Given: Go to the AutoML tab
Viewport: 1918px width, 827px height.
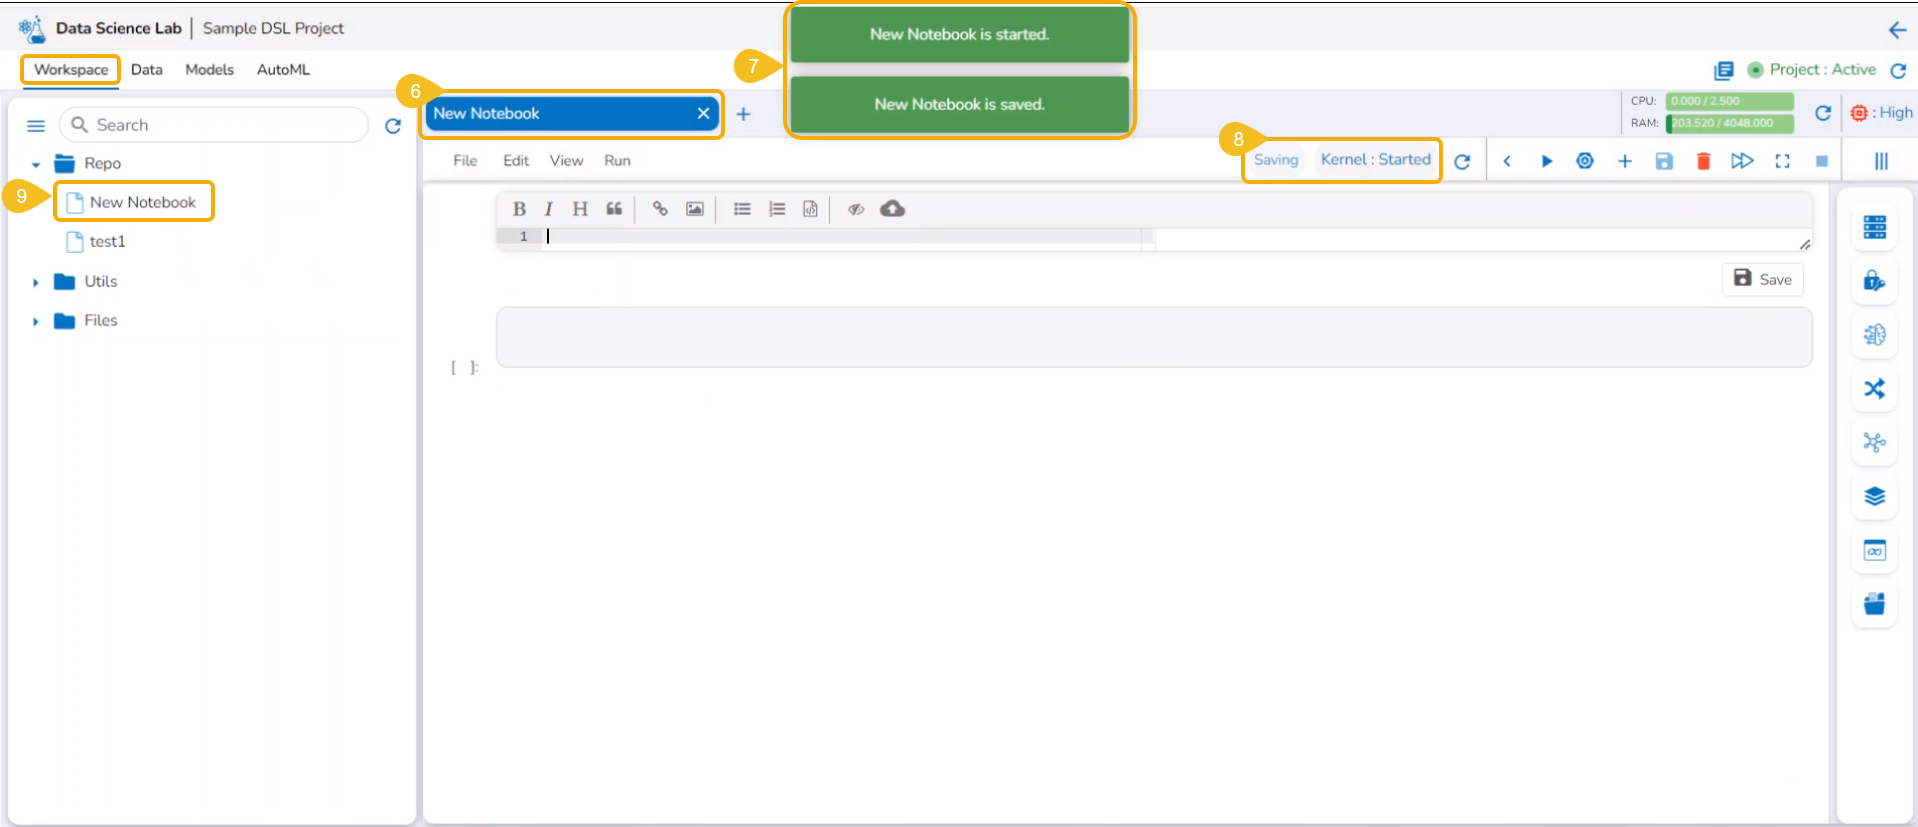Looking at the screenshot, I should pyautogui.click(x=283, y=69).
